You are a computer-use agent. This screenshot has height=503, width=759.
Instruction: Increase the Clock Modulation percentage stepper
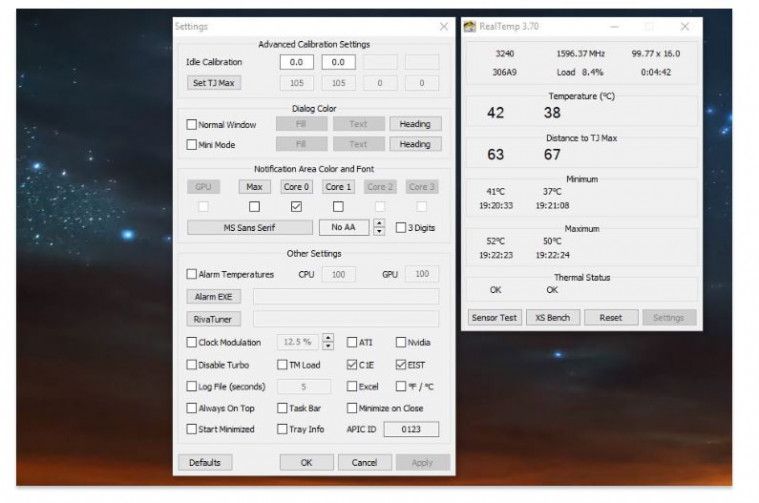coord(328,338)
